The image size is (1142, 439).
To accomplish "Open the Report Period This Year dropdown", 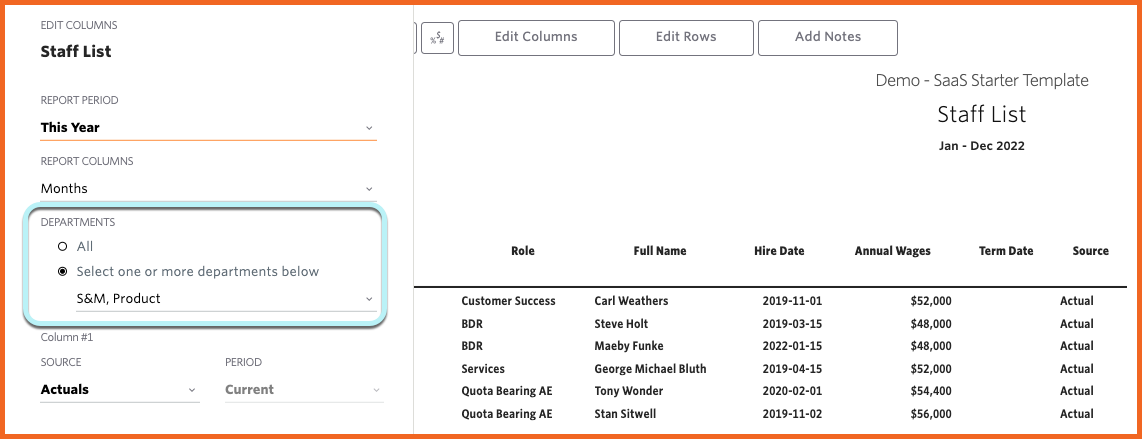I will click(x=208, y=127).
